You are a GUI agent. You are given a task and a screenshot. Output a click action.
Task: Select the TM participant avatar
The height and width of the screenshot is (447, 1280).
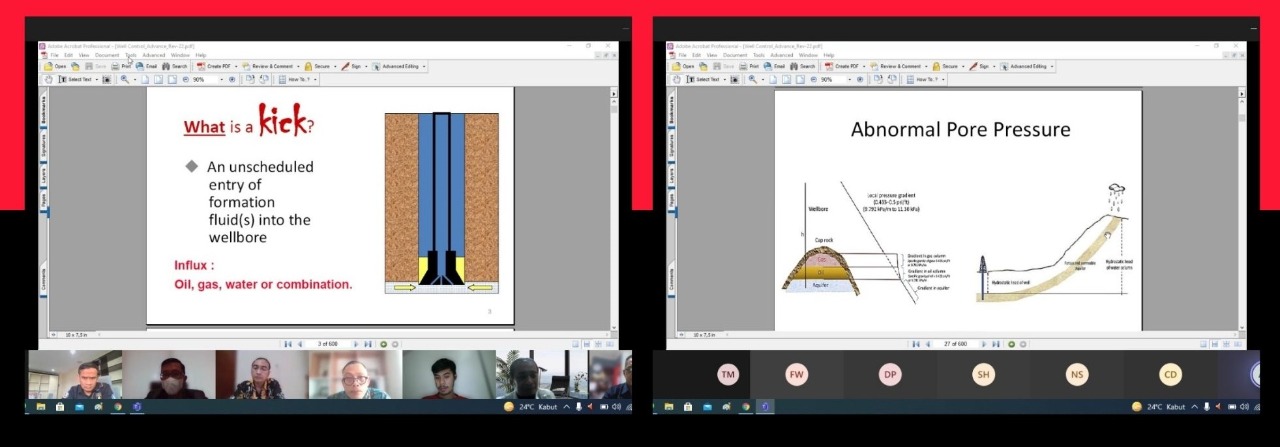click(x=728, y=375)
